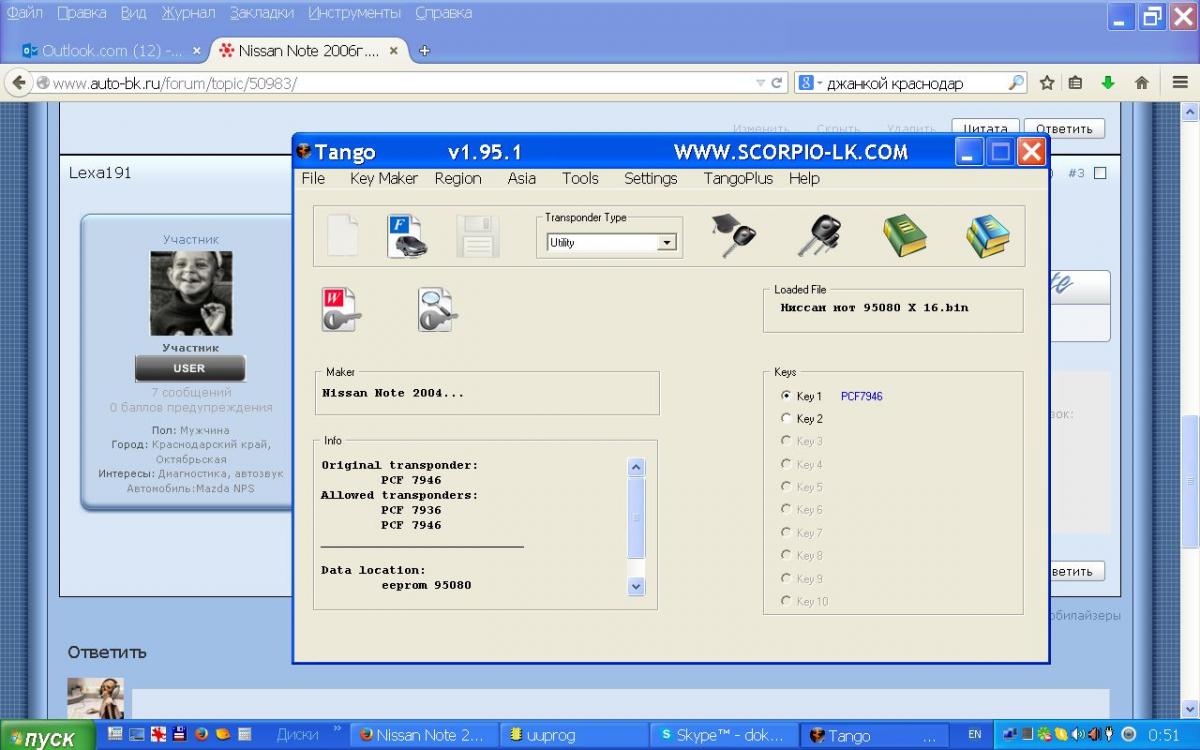Screen dimensions: 1200x750
Task: Click the Пуск start button
Action: point(48,736)
